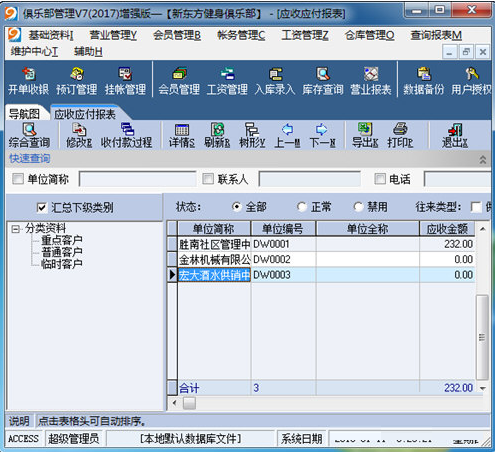Exit the report with 退出

(455, 135)
